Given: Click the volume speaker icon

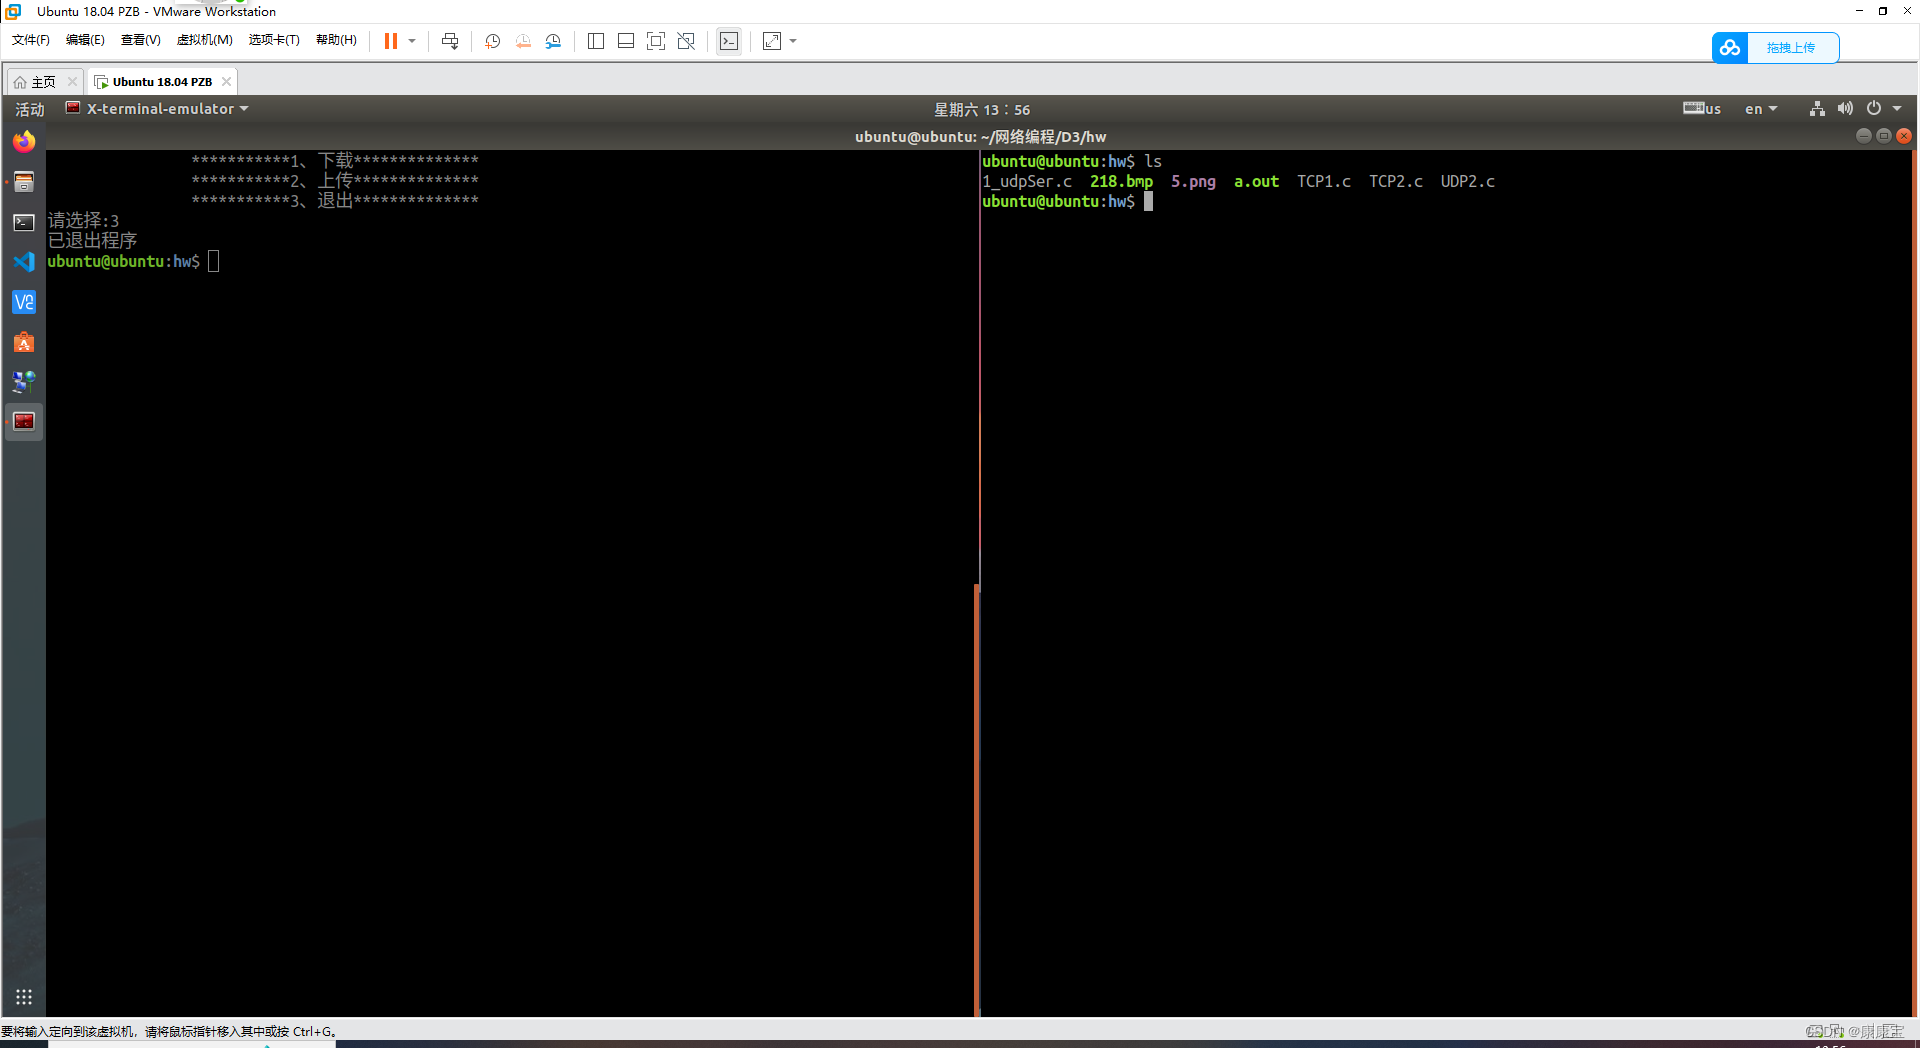Looking at the screenshot, I should (x=1845, y=109).
